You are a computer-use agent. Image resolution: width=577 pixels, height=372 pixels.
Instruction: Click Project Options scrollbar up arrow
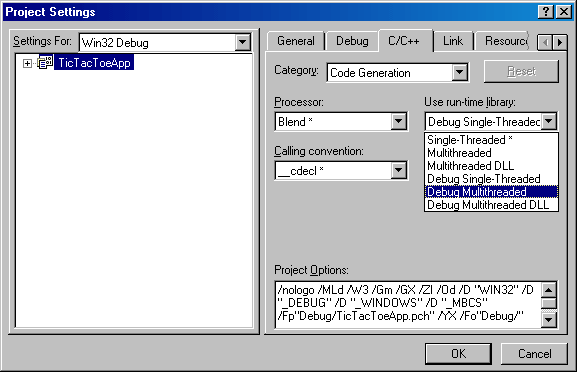pos(549,290)
